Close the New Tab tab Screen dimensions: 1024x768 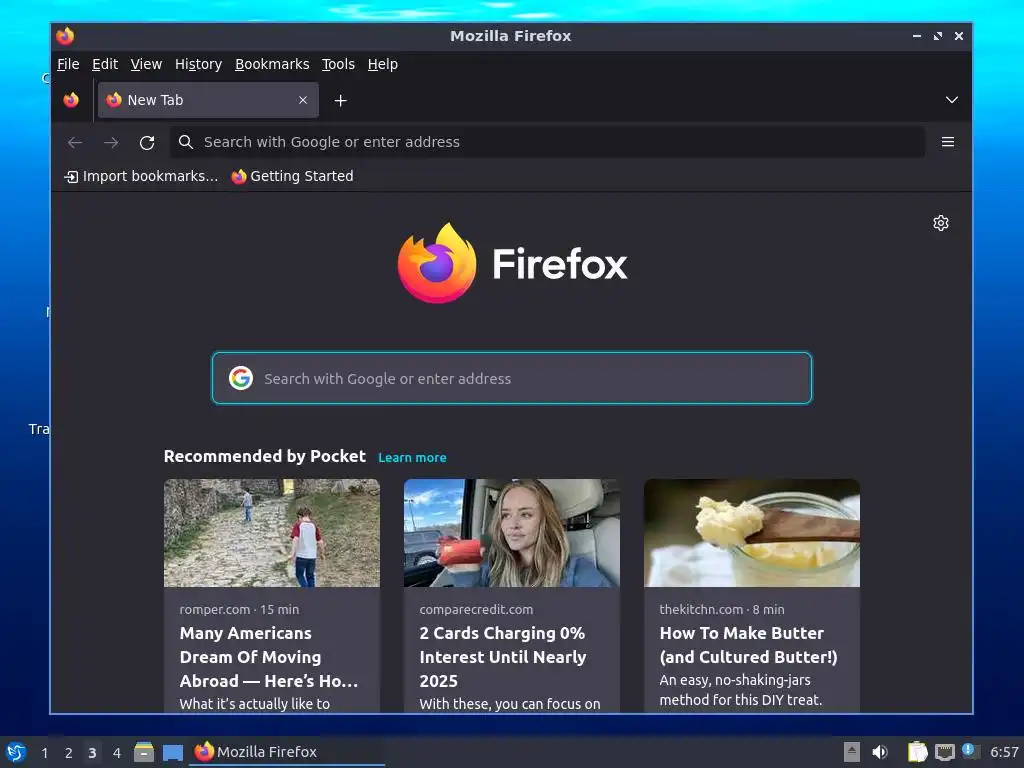pos(302,100)
